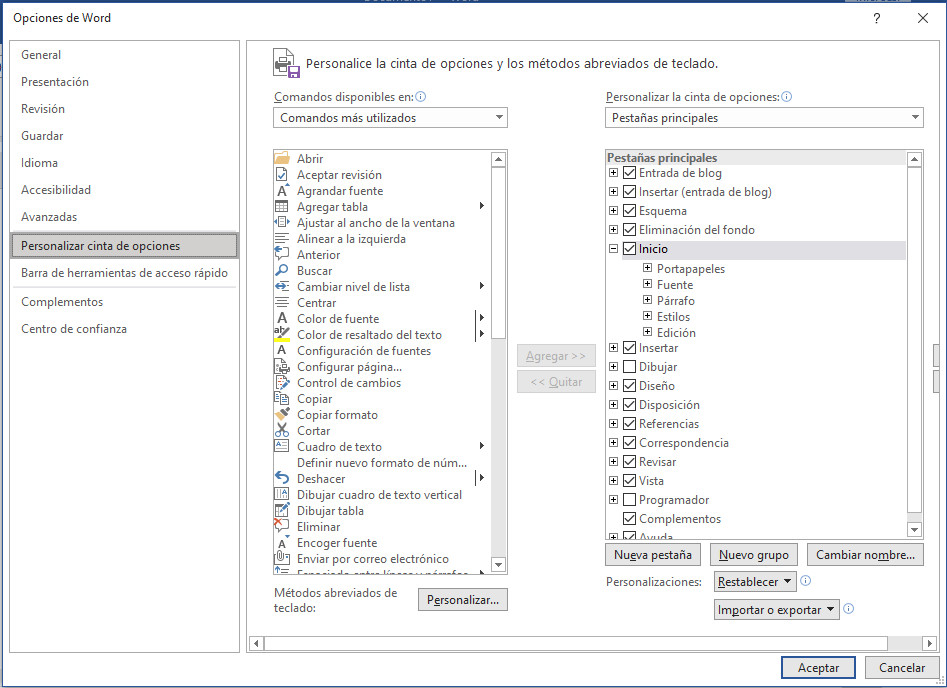Select the Abrir folder icon
Screen dimensions: 947x688
tap(282, 159)
